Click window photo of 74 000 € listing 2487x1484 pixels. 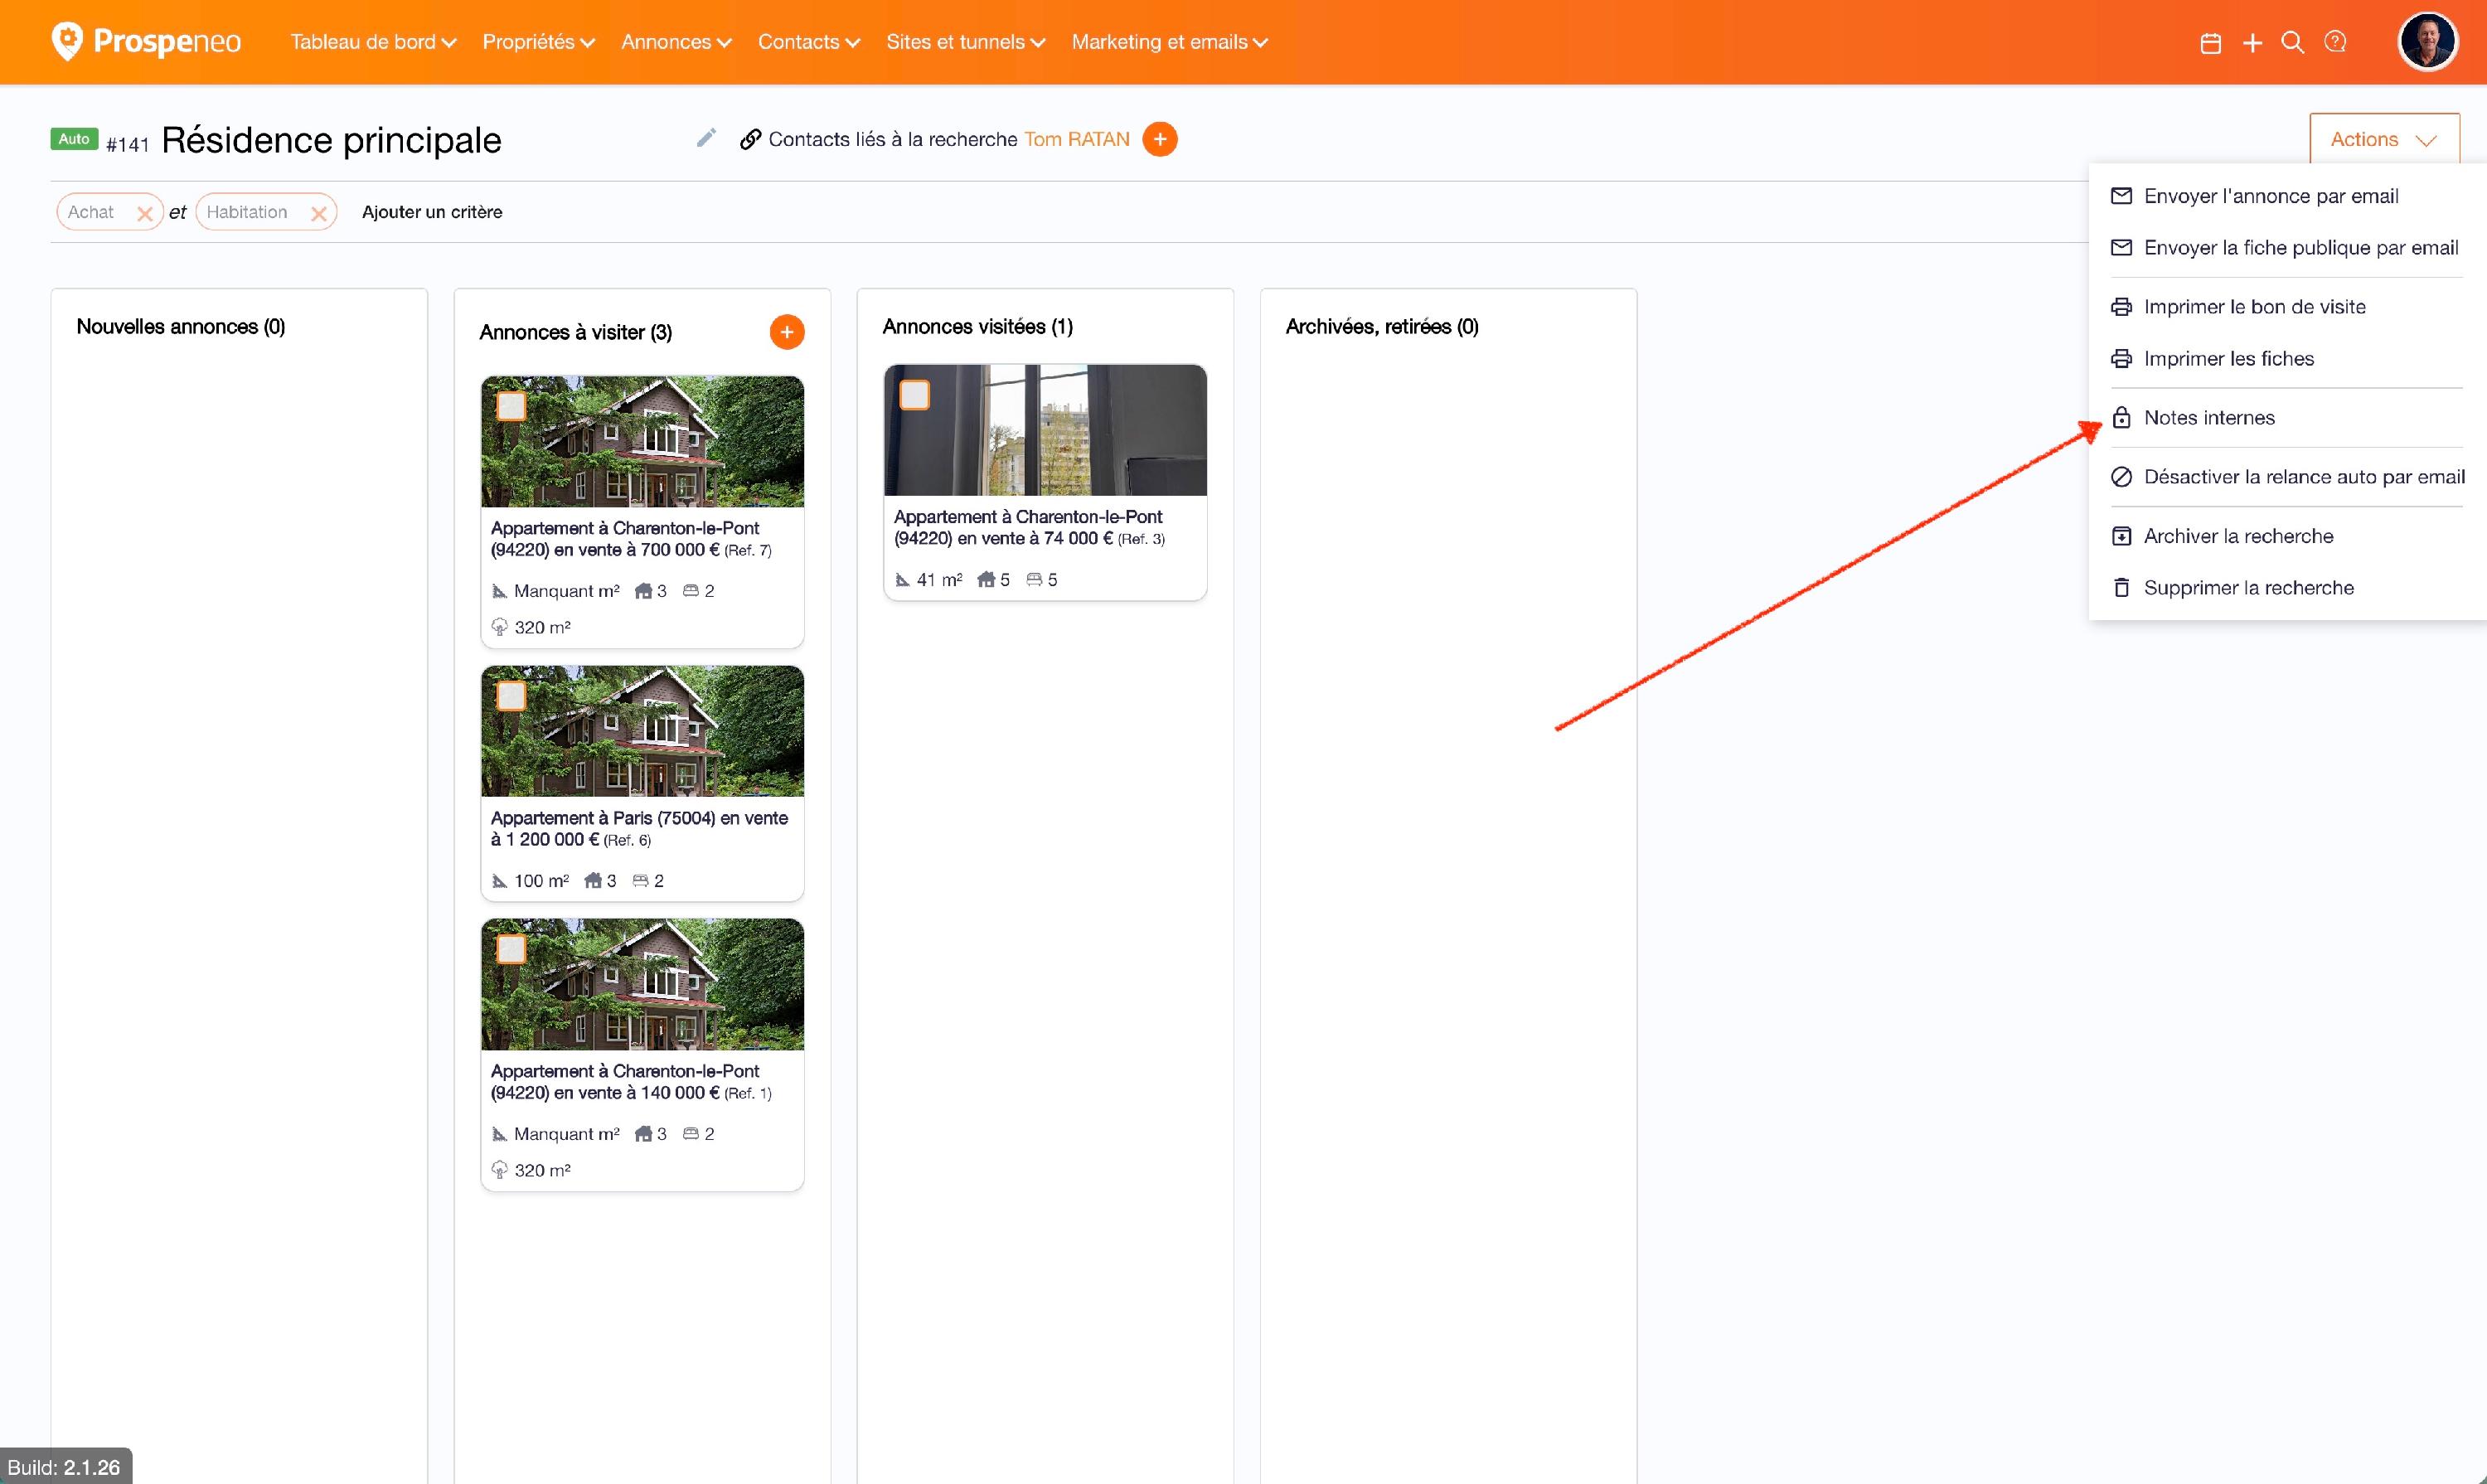tap(1045, 430)
